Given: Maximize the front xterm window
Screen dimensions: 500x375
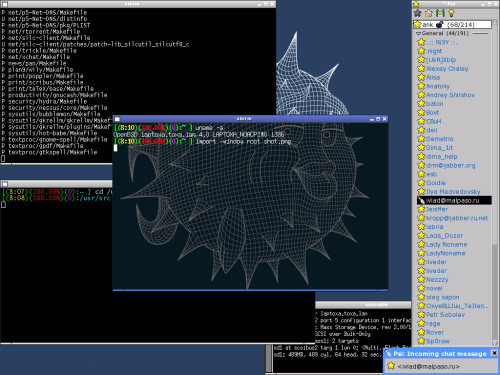Looking at the screenshot, I should pyautogui.click(x=378, y=119).
